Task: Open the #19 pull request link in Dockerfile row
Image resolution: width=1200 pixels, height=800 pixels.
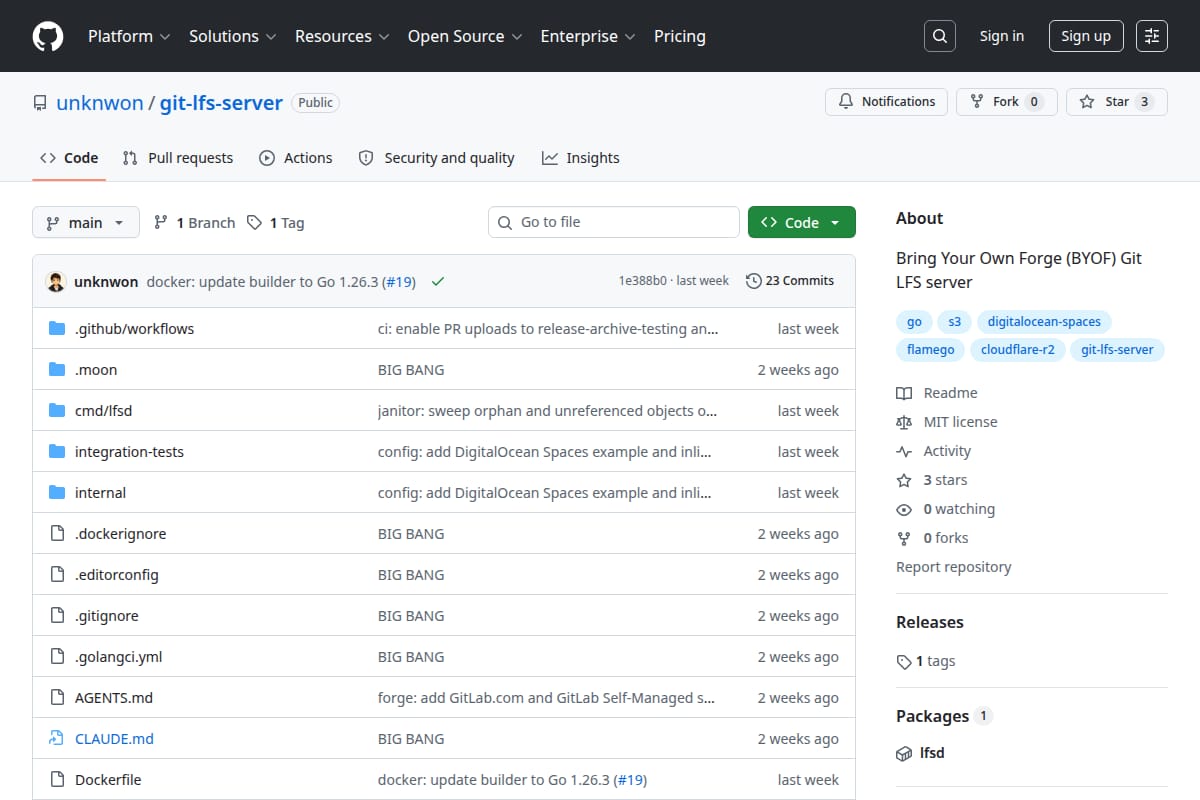Action: (x=631, y=780)
